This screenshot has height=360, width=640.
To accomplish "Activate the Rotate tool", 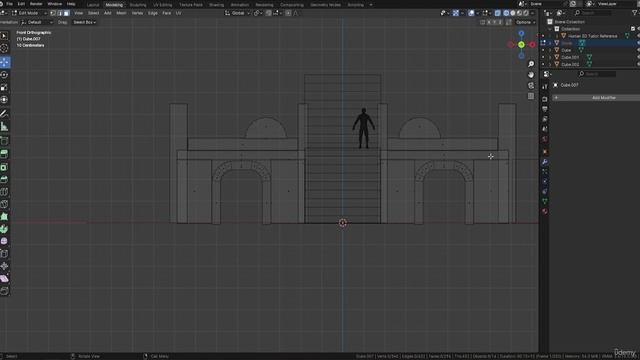I will coord(4,75).
